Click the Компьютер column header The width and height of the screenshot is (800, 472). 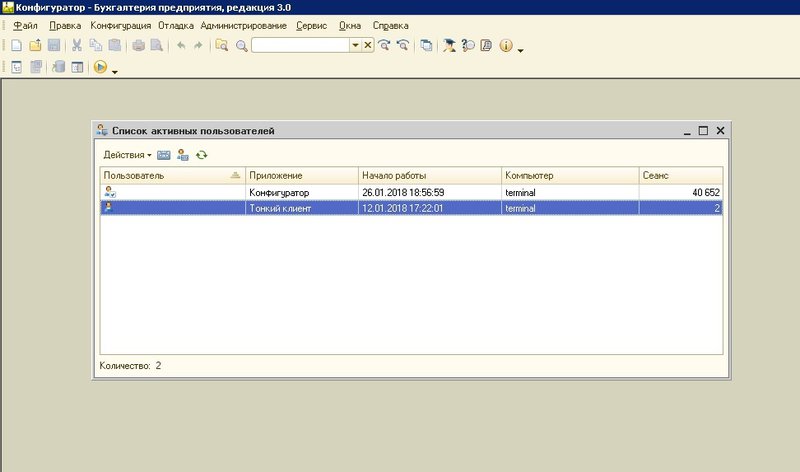coord(570,176)
